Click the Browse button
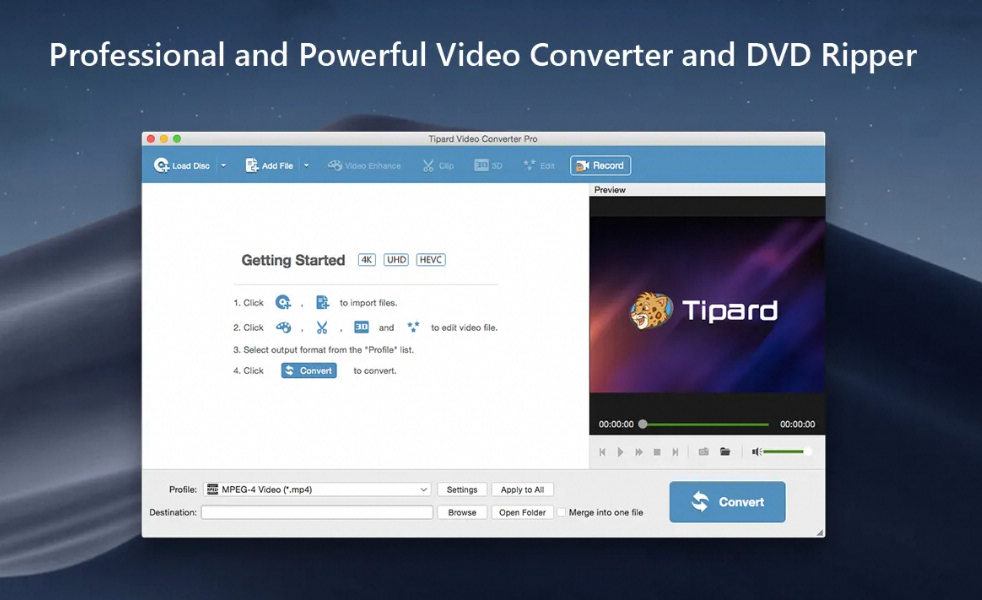Viewport: 982px width, 600px height. coord(462,512)
